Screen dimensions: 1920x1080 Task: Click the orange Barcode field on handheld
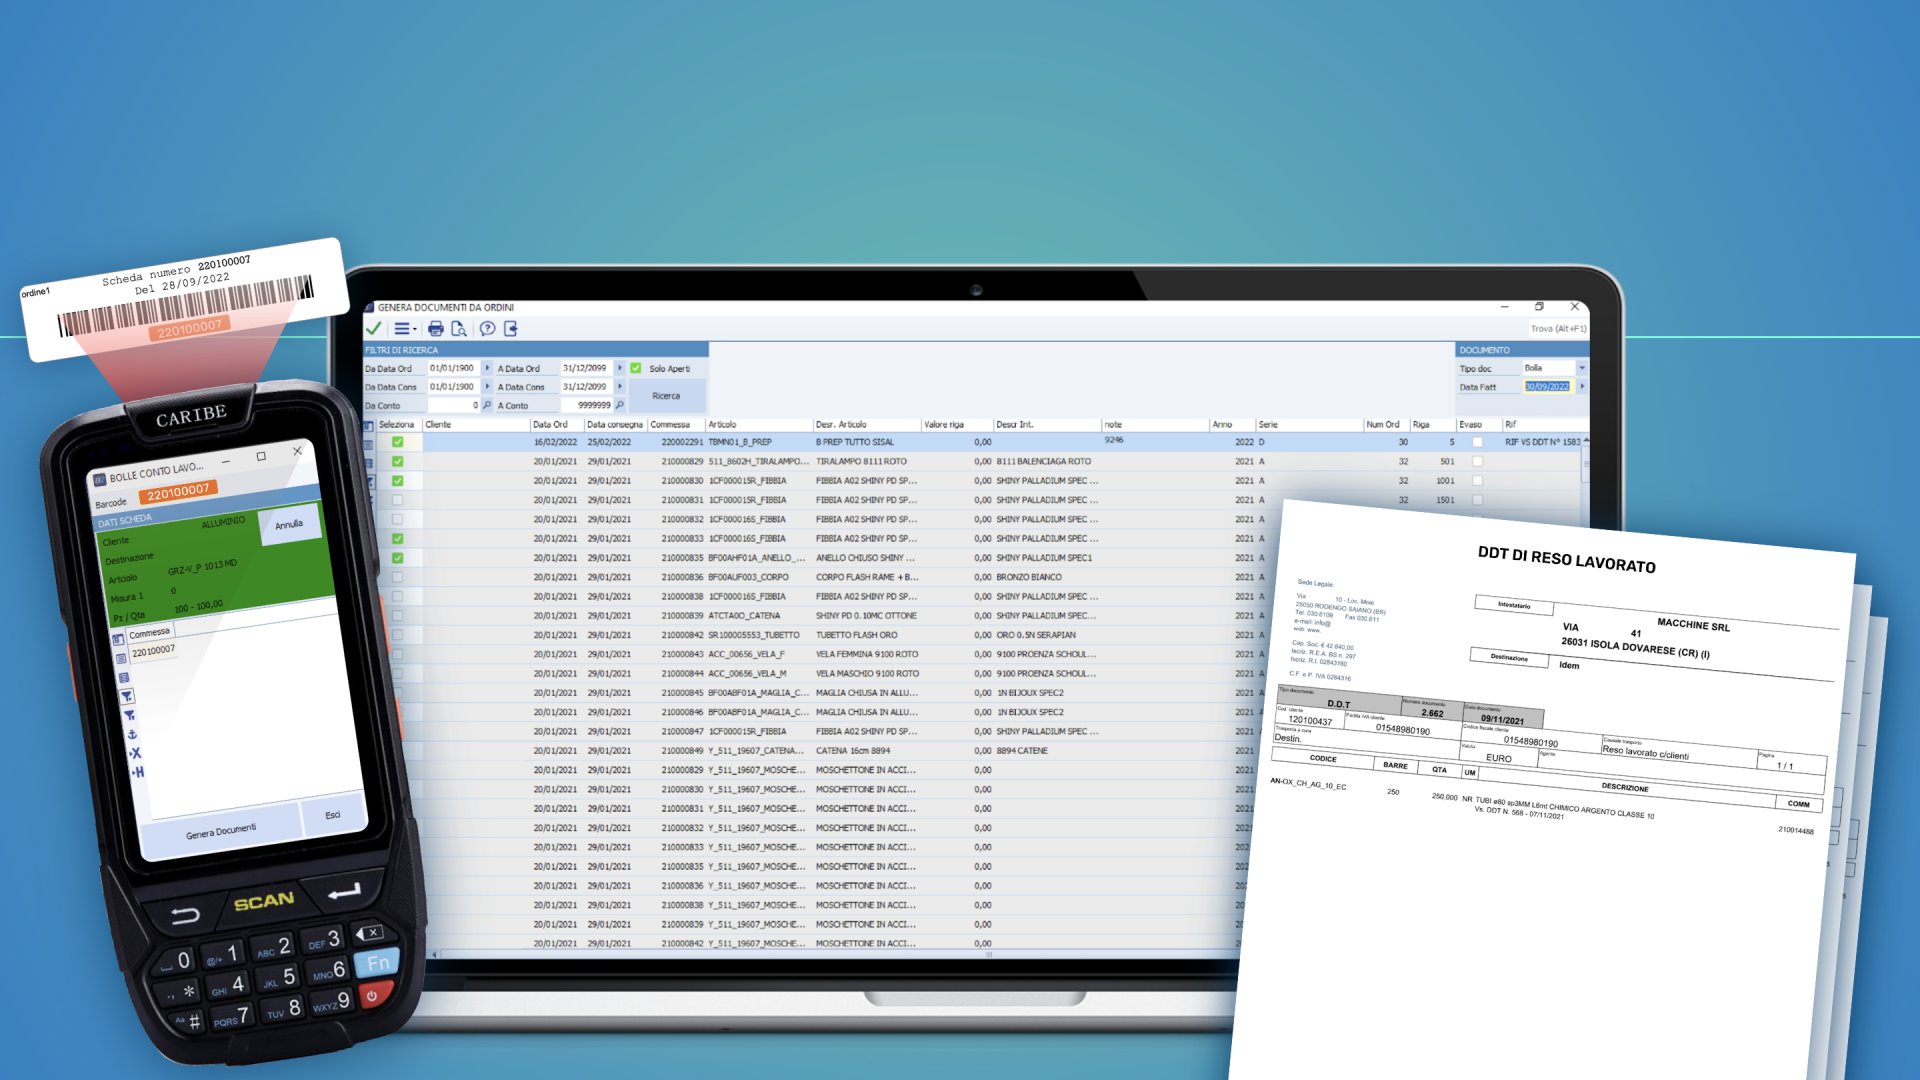178,492
